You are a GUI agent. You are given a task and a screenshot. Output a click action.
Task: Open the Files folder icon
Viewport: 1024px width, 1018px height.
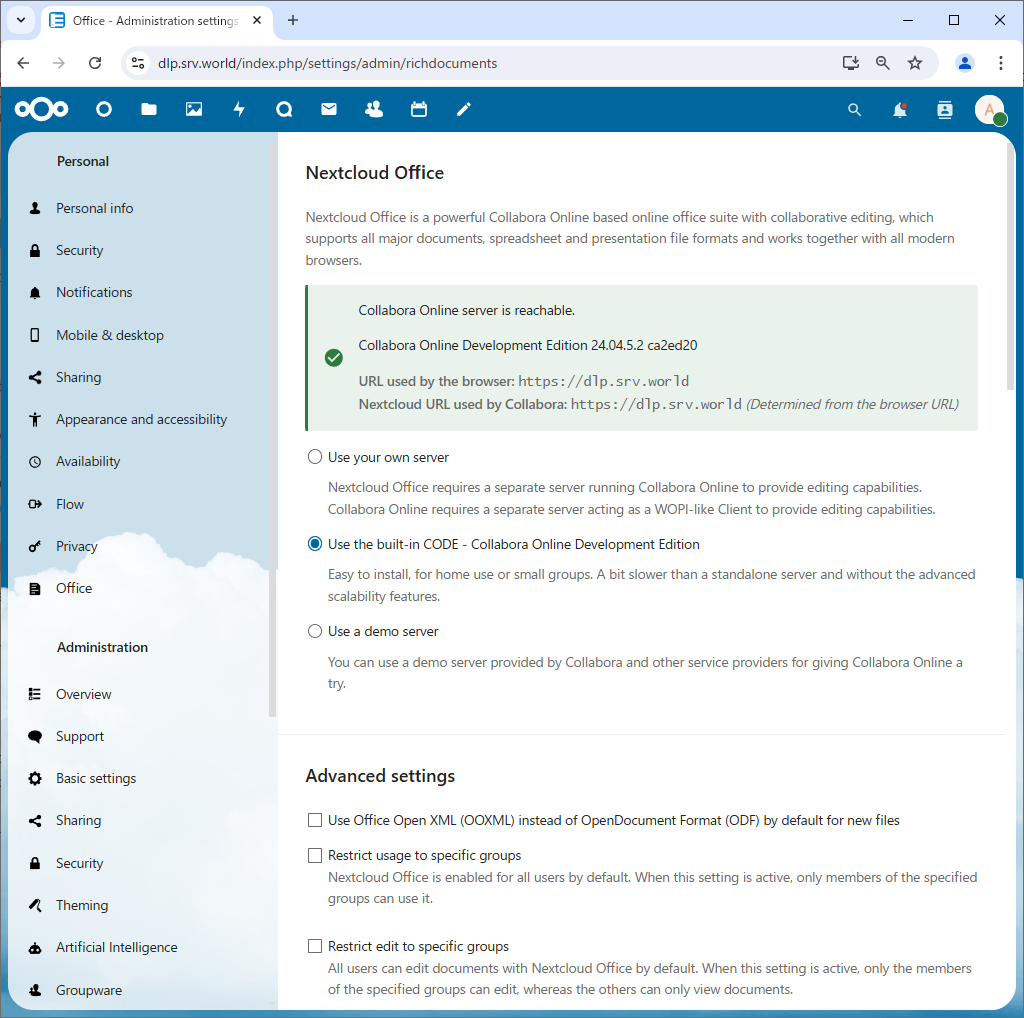[x=149, y=109]
